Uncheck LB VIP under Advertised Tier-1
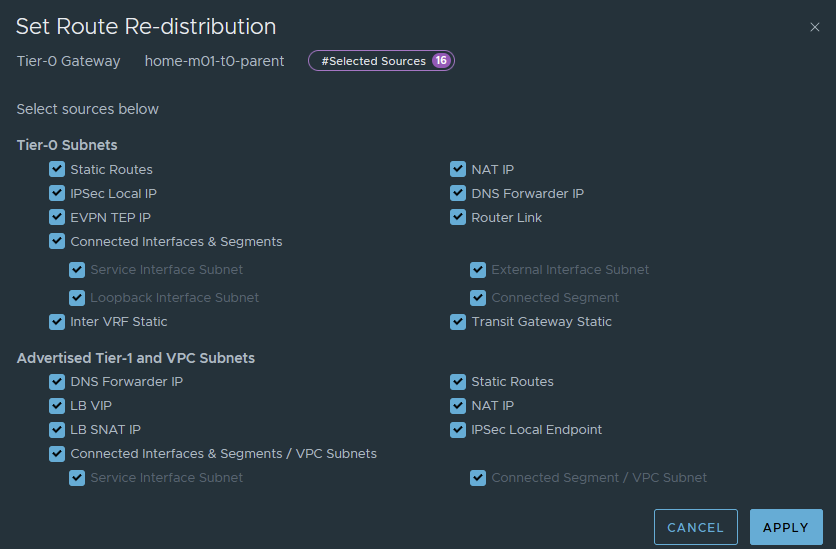This screenshot has width=836, height=549. (57, 406)
